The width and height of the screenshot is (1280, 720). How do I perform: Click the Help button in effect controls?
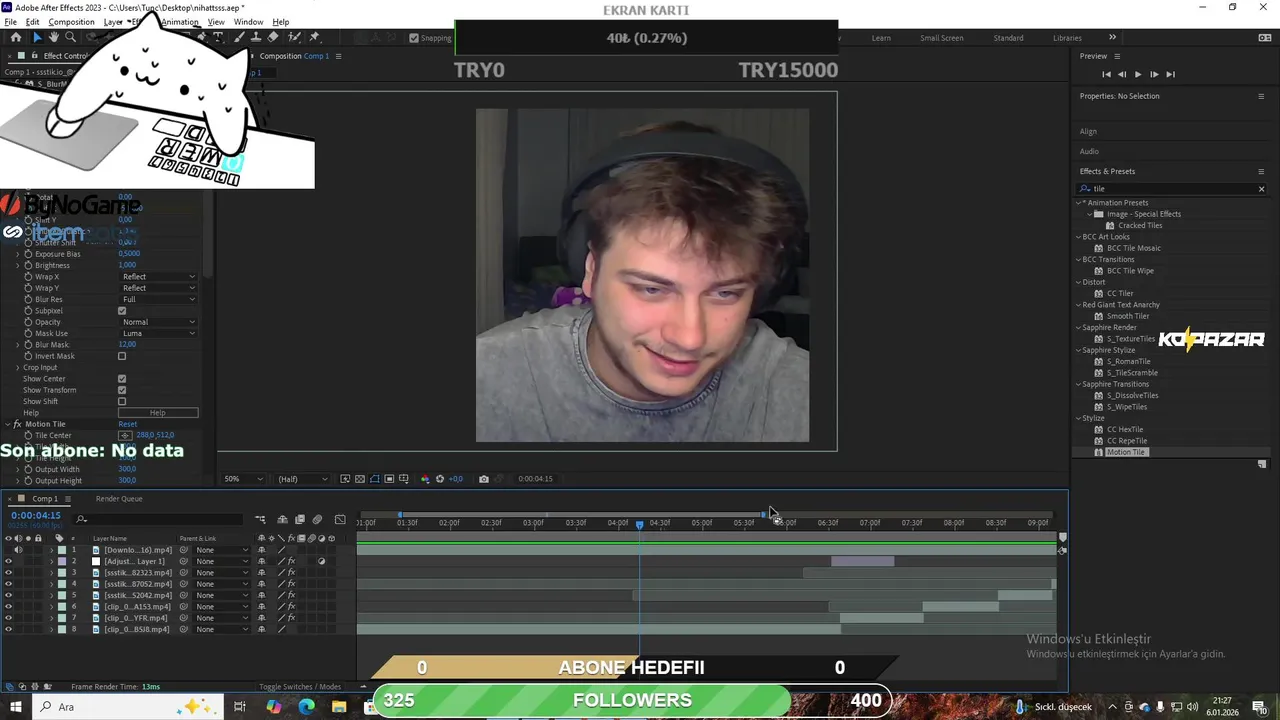pyautogui.click(x=158, y=413)
